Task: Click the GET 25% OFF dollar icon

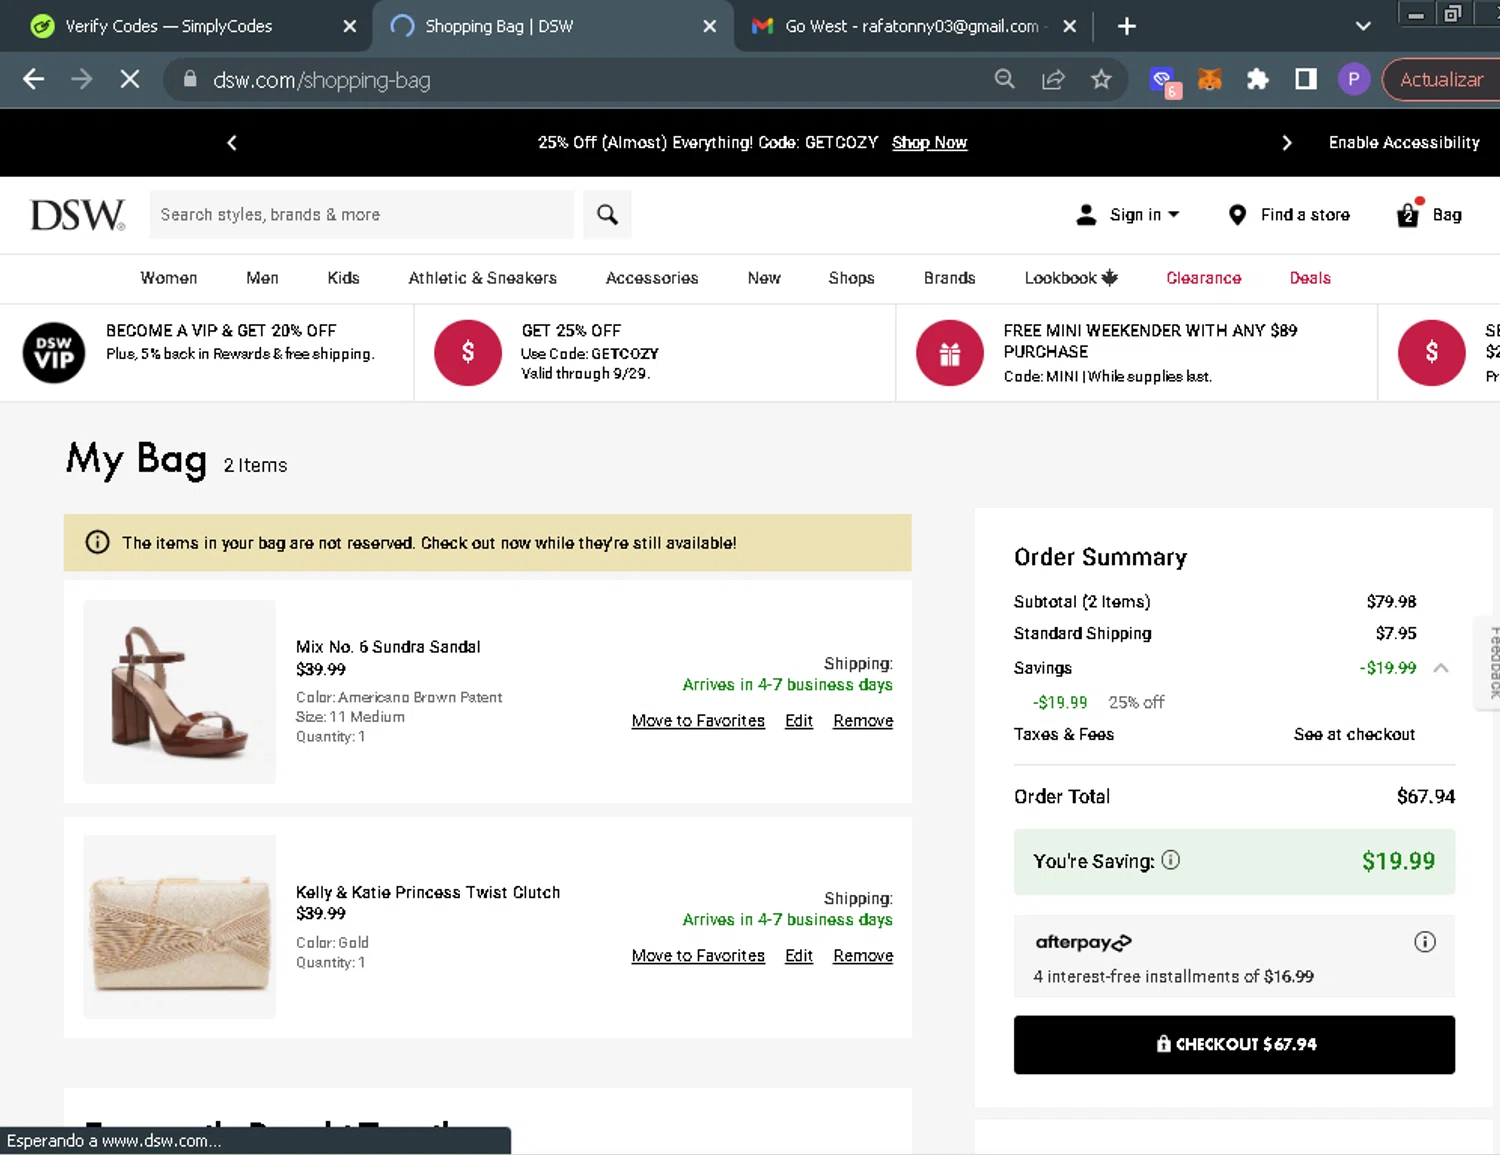Action: [468, 353]
